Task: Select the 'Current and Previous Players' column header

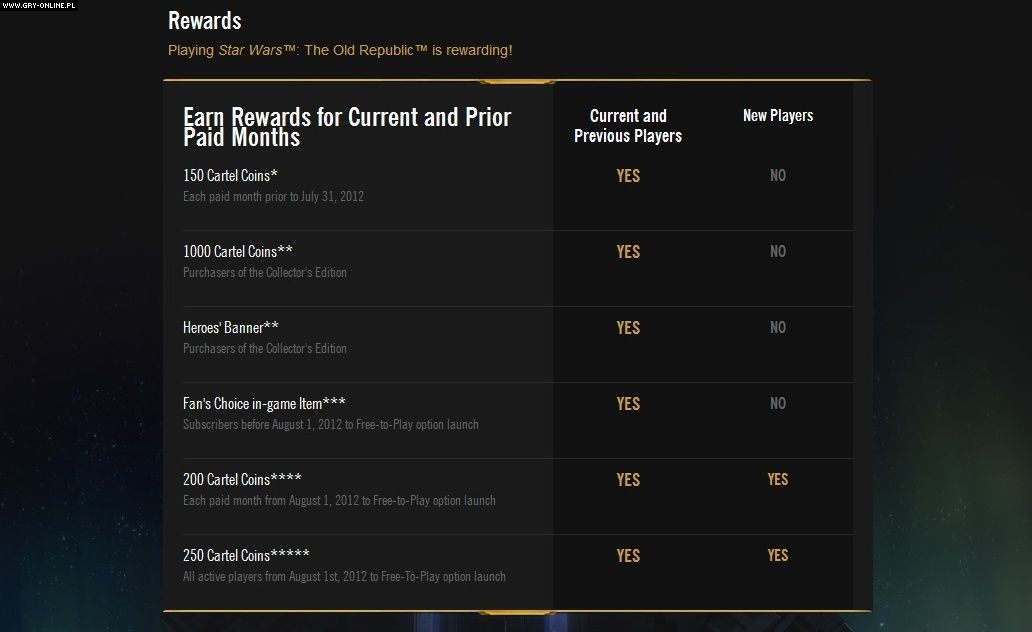Action: point(628,126)
